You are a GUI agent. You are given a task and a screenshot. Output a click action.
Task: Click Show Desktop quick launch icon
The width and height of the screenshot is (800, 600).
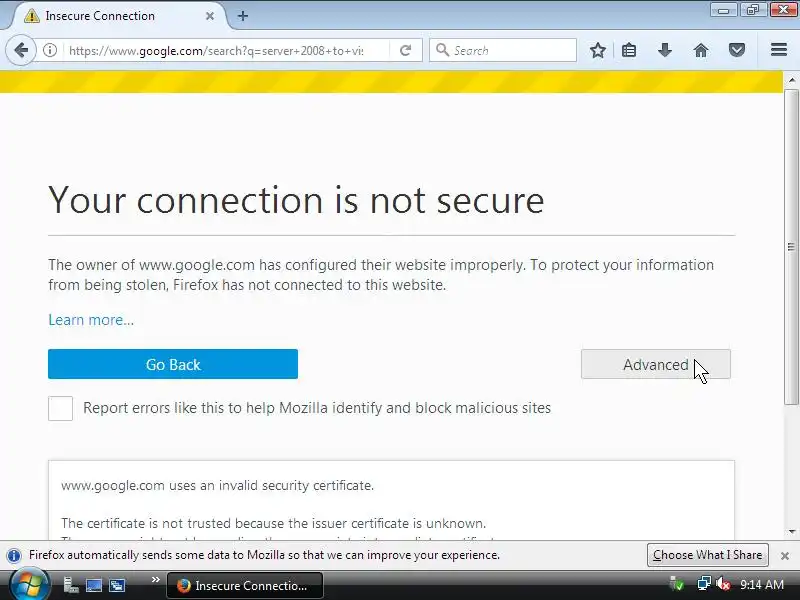click(94, 585)
